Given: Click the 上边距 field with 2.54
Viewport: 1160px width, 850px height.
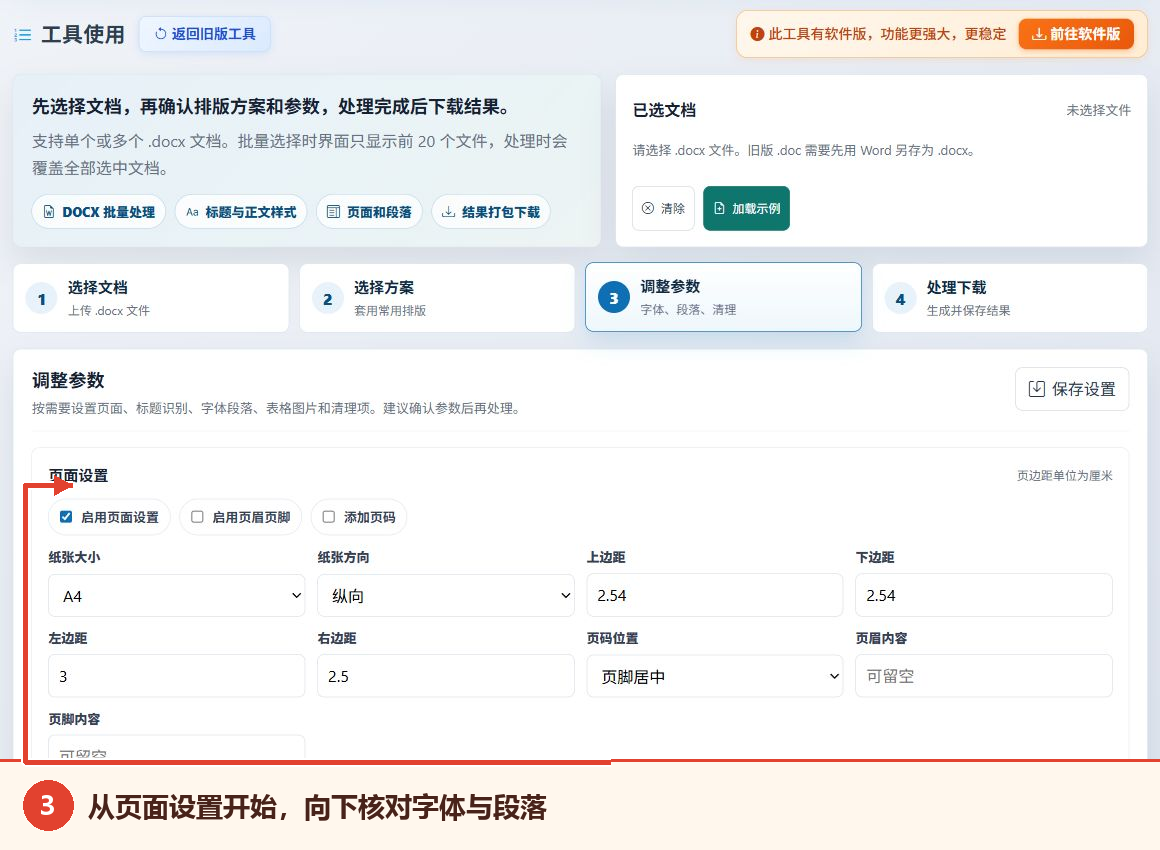Looking at the screenshot, I should (715, 596).
